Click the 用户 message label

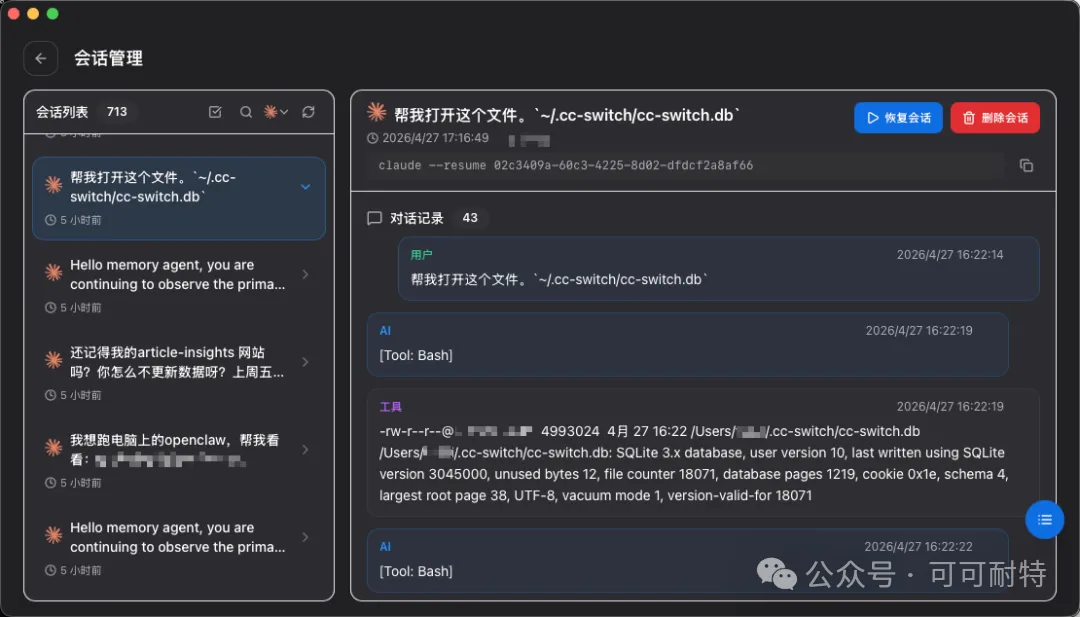click(x=422, y=255)
